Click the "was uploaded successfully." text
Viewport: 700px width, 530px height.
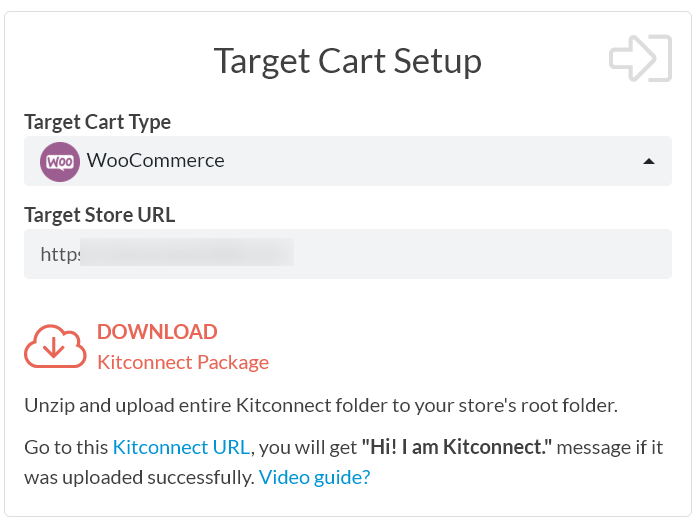coord(139,478)
